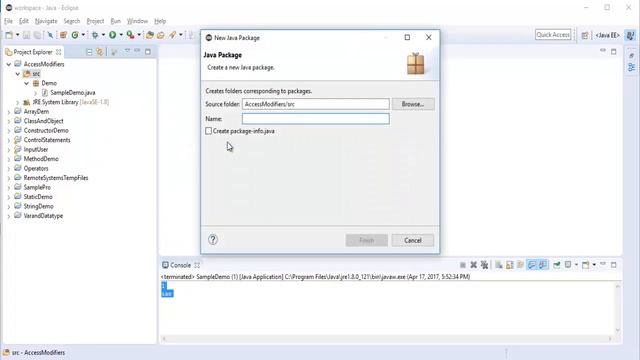Click Remove Launch X icon in Console
Image resolution: width=640 pixels, height=360 pixels.
pyautogui.click(x=473, y=265)
